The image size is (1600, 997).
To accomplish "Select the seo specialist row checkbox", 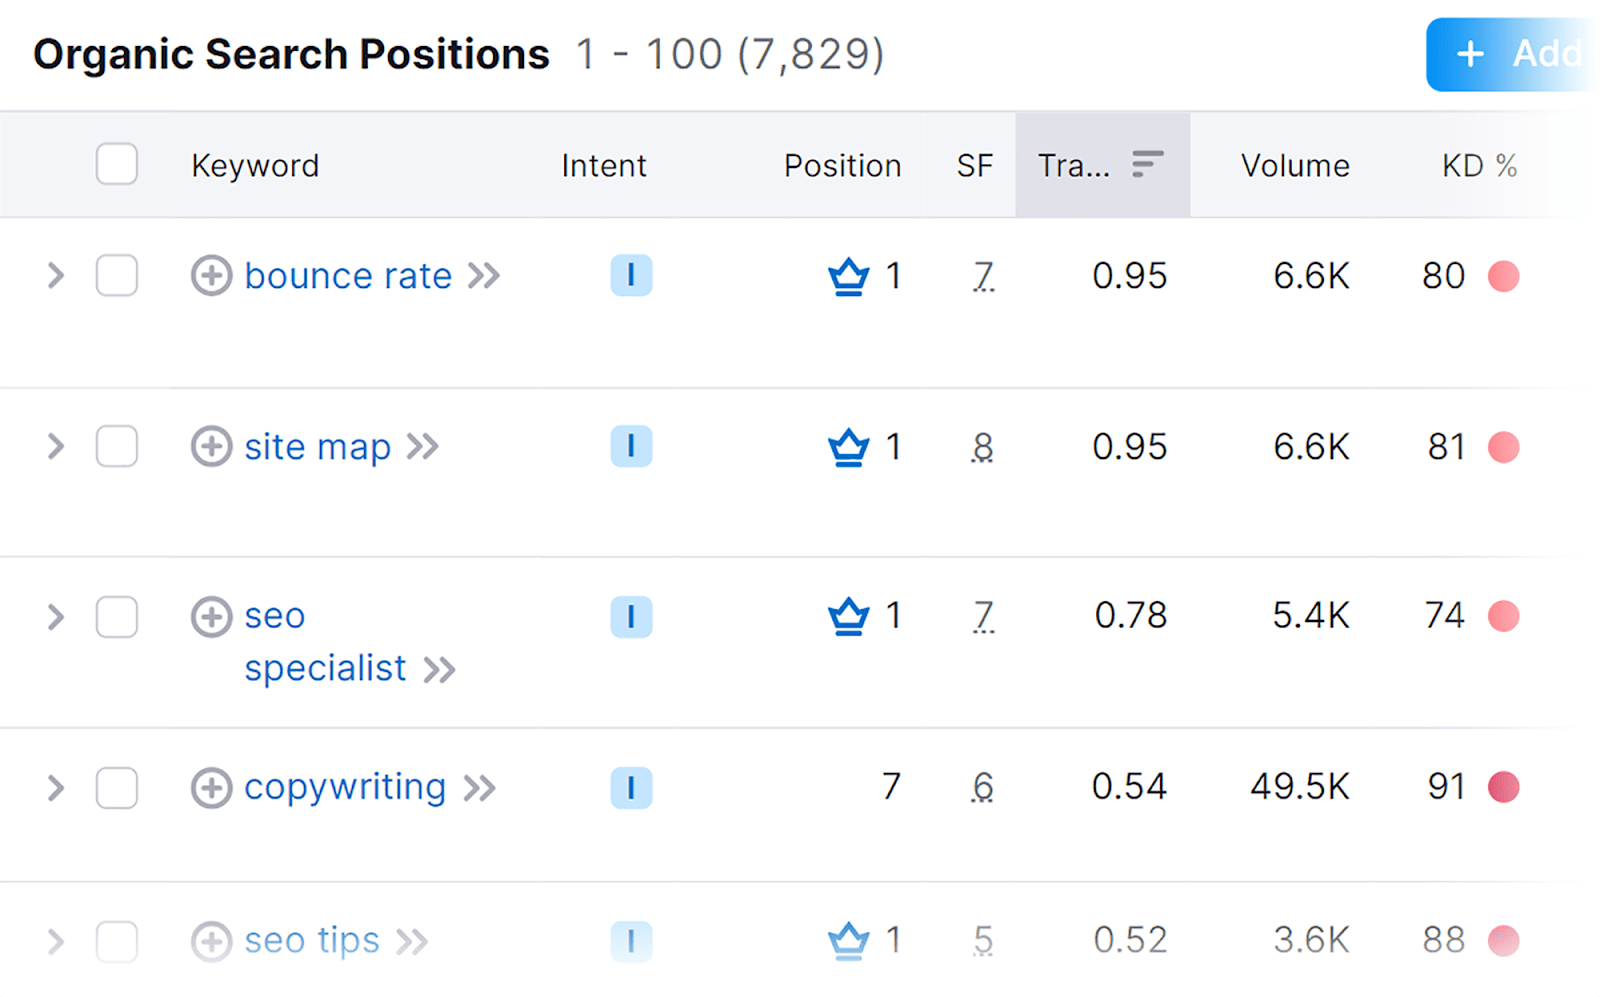I will point(117,617).
